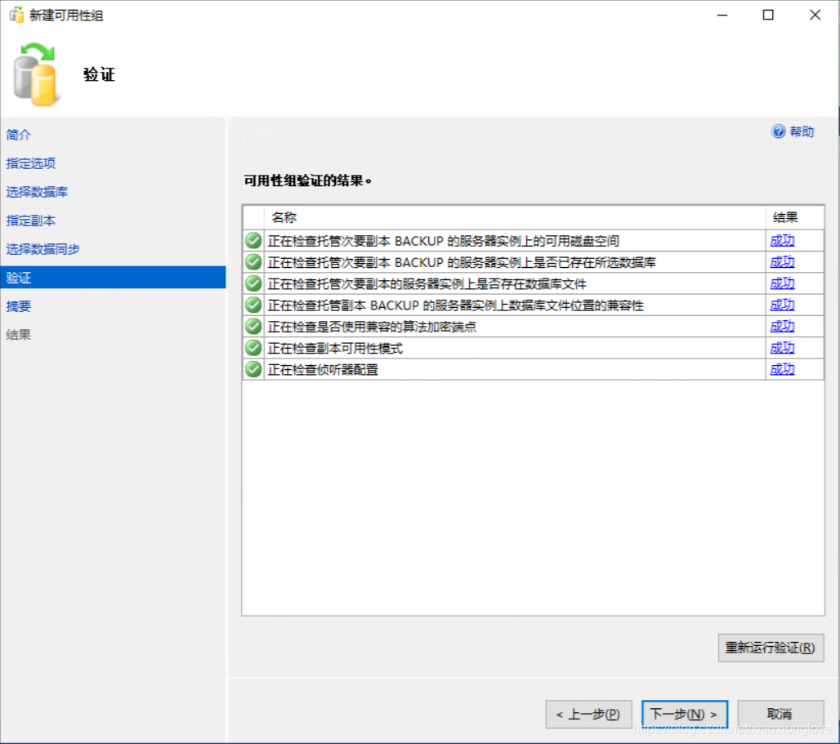Click the green check beside 算法加密端点 row
The width and height of the screenshot is (840, 744).
click(253, 326)
